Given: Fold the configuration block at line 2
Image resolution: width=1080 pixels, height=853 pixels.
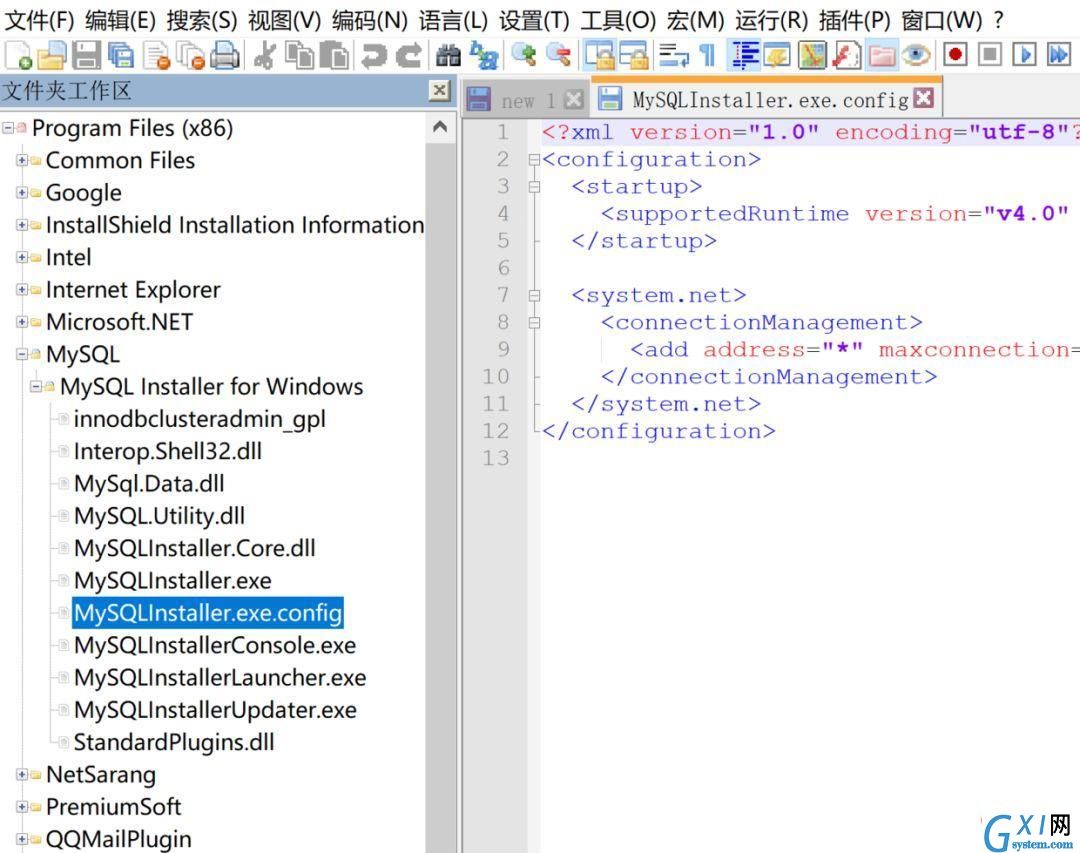Looking at the screenshot, I should 534,160.
